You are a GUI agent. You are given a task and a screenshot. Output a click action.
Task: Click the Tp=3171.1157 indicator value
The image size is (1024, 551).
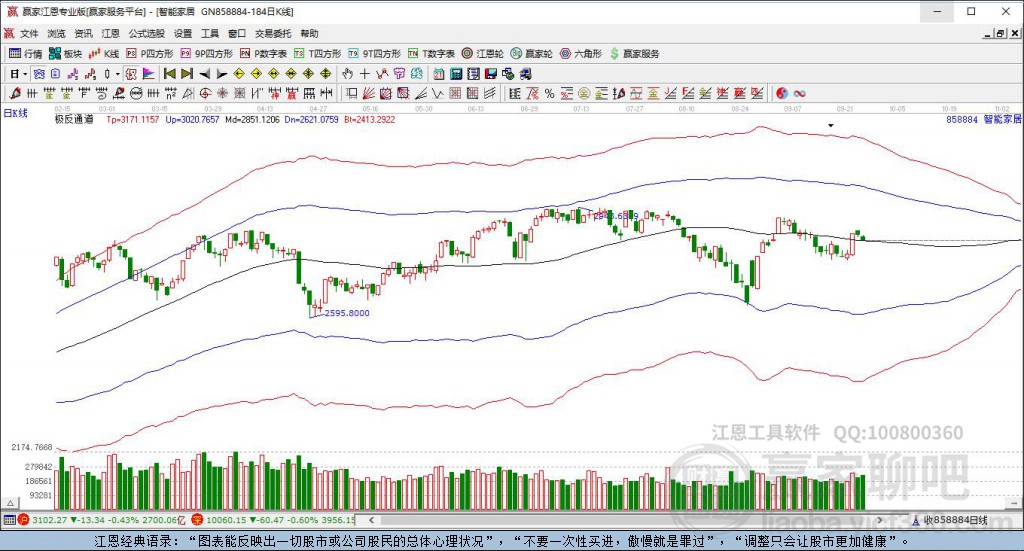[x=133, y=119]
